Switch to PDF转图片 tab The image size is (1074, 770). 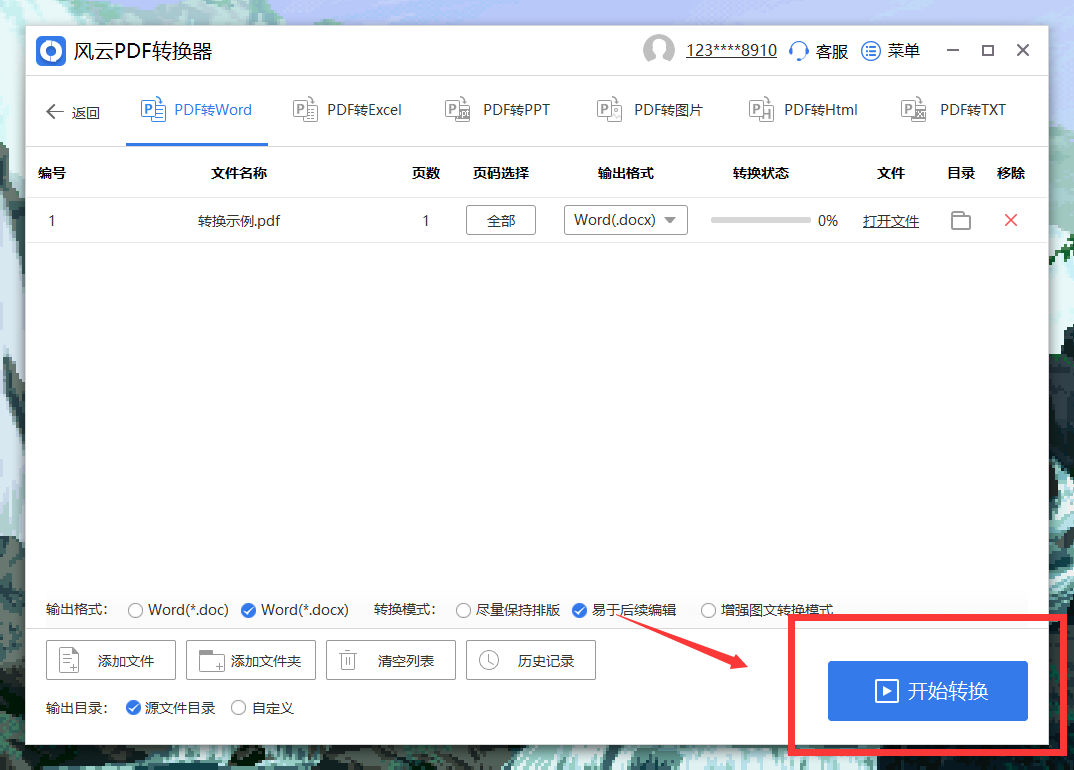tap(650, 110)
